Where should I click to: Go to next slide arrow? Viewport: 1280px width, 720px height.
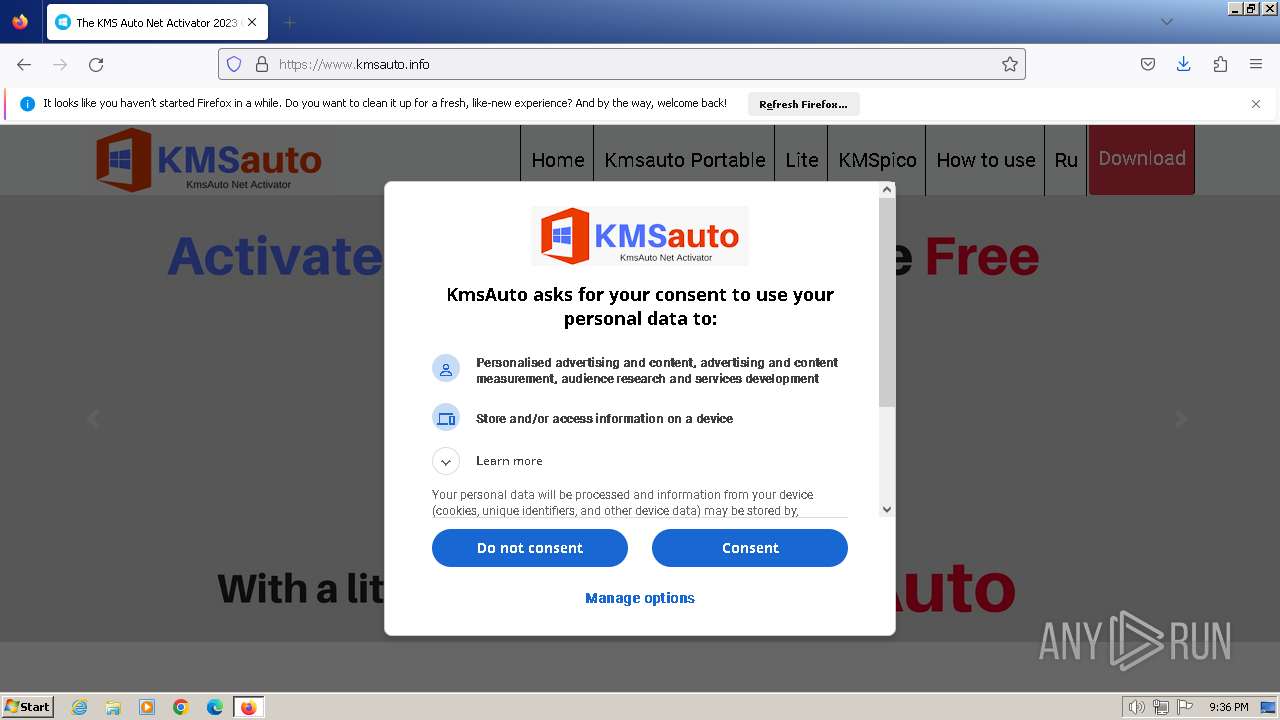[x=1181, y=419]
